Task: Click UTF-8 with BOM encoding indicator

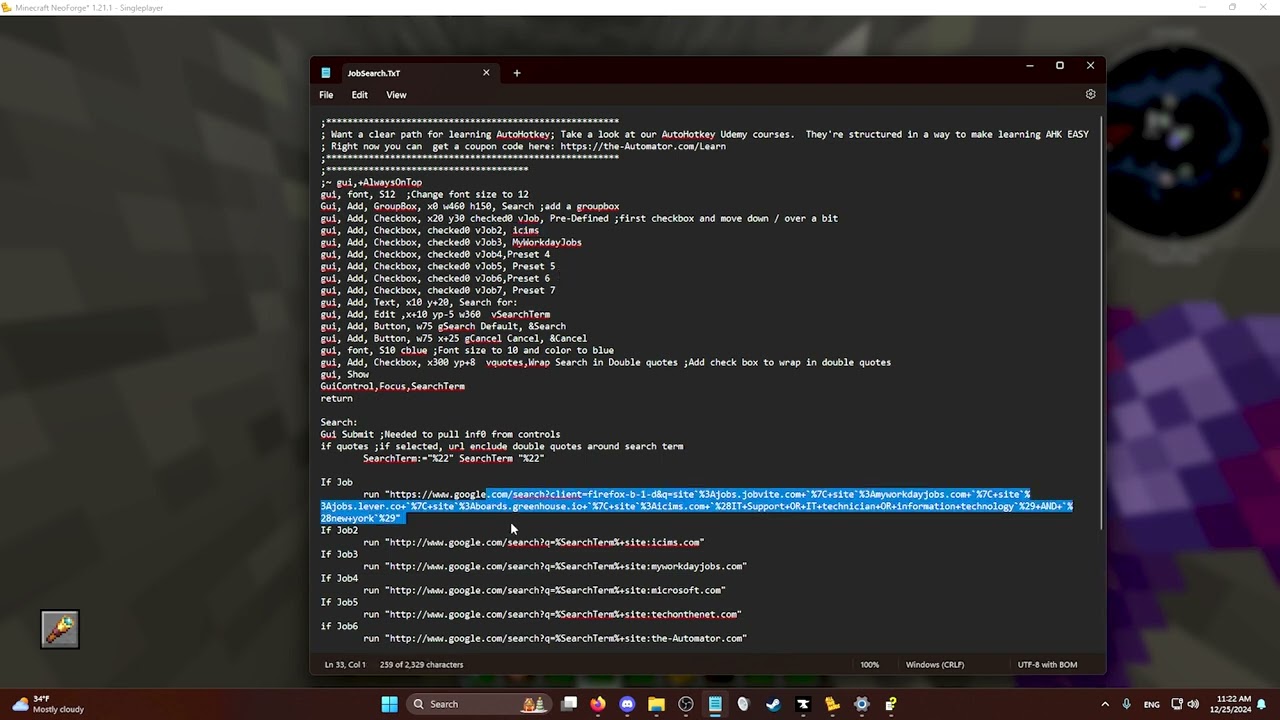Action: pyautogui.click(x=1047, y=665)
